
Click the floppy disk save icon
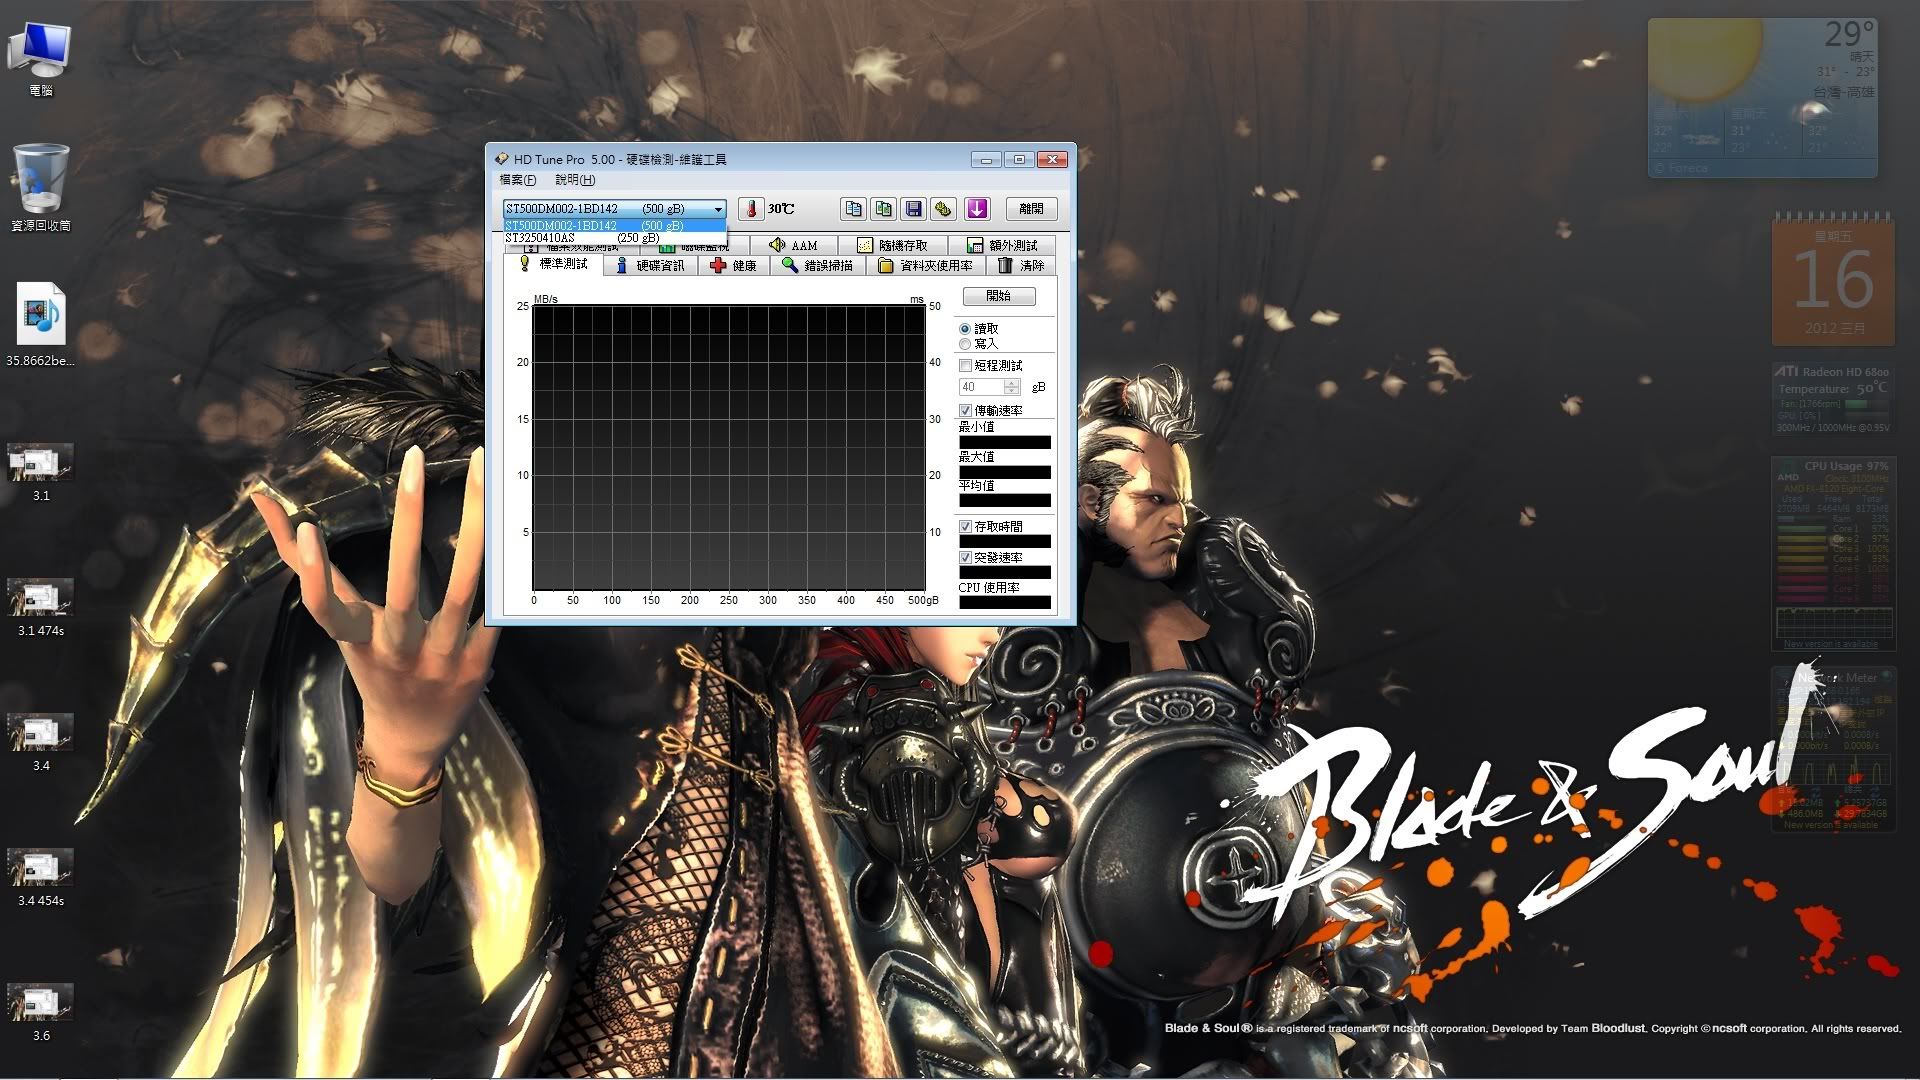pyautogui.click(x=913, y=209)
